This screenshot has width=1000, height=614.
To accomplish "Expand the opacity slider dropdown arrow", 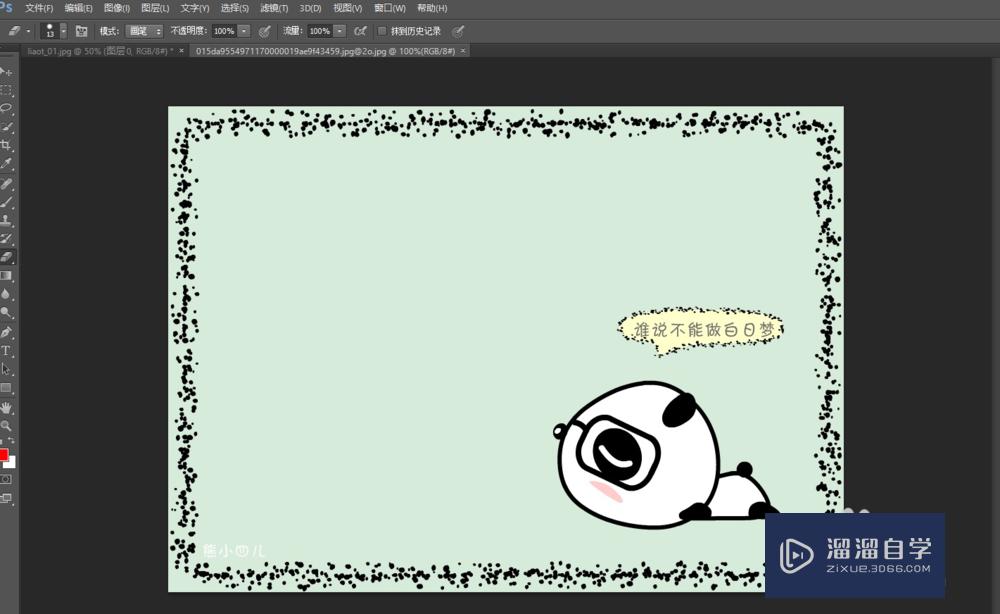I will tap(244, 31).
